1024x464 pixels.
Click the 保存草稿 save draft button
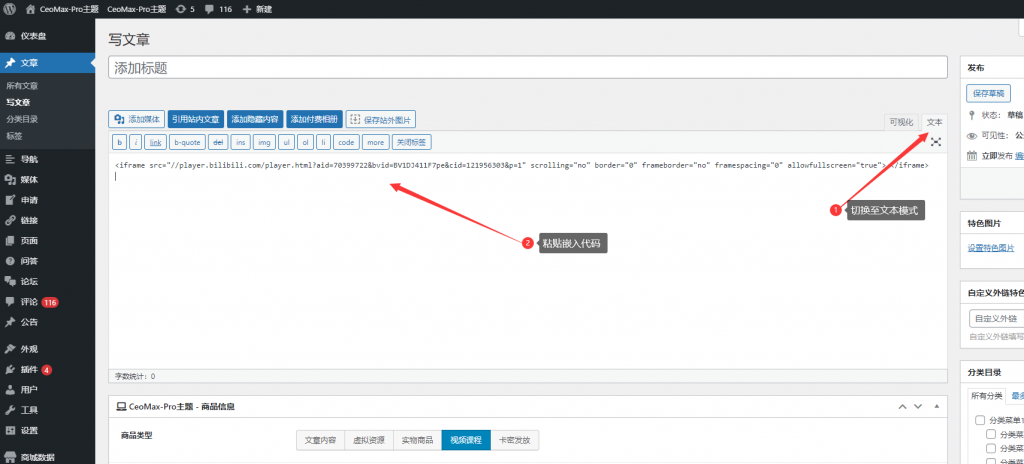click(x=988, y=93)
